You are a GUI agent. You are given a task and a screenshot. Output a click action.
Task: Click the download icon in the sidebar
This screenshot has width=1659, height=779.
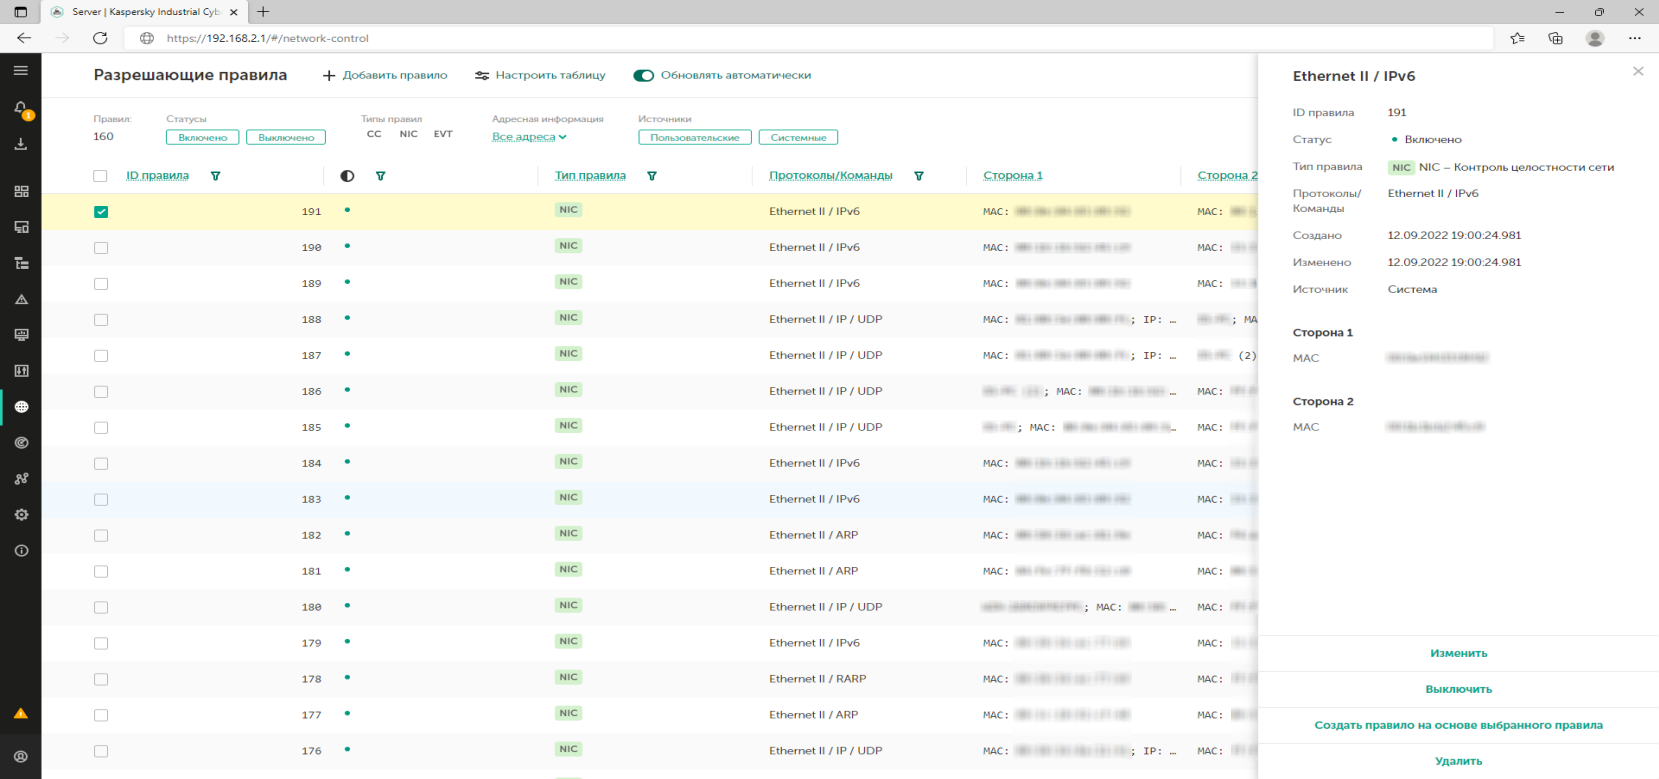[21, 144]
